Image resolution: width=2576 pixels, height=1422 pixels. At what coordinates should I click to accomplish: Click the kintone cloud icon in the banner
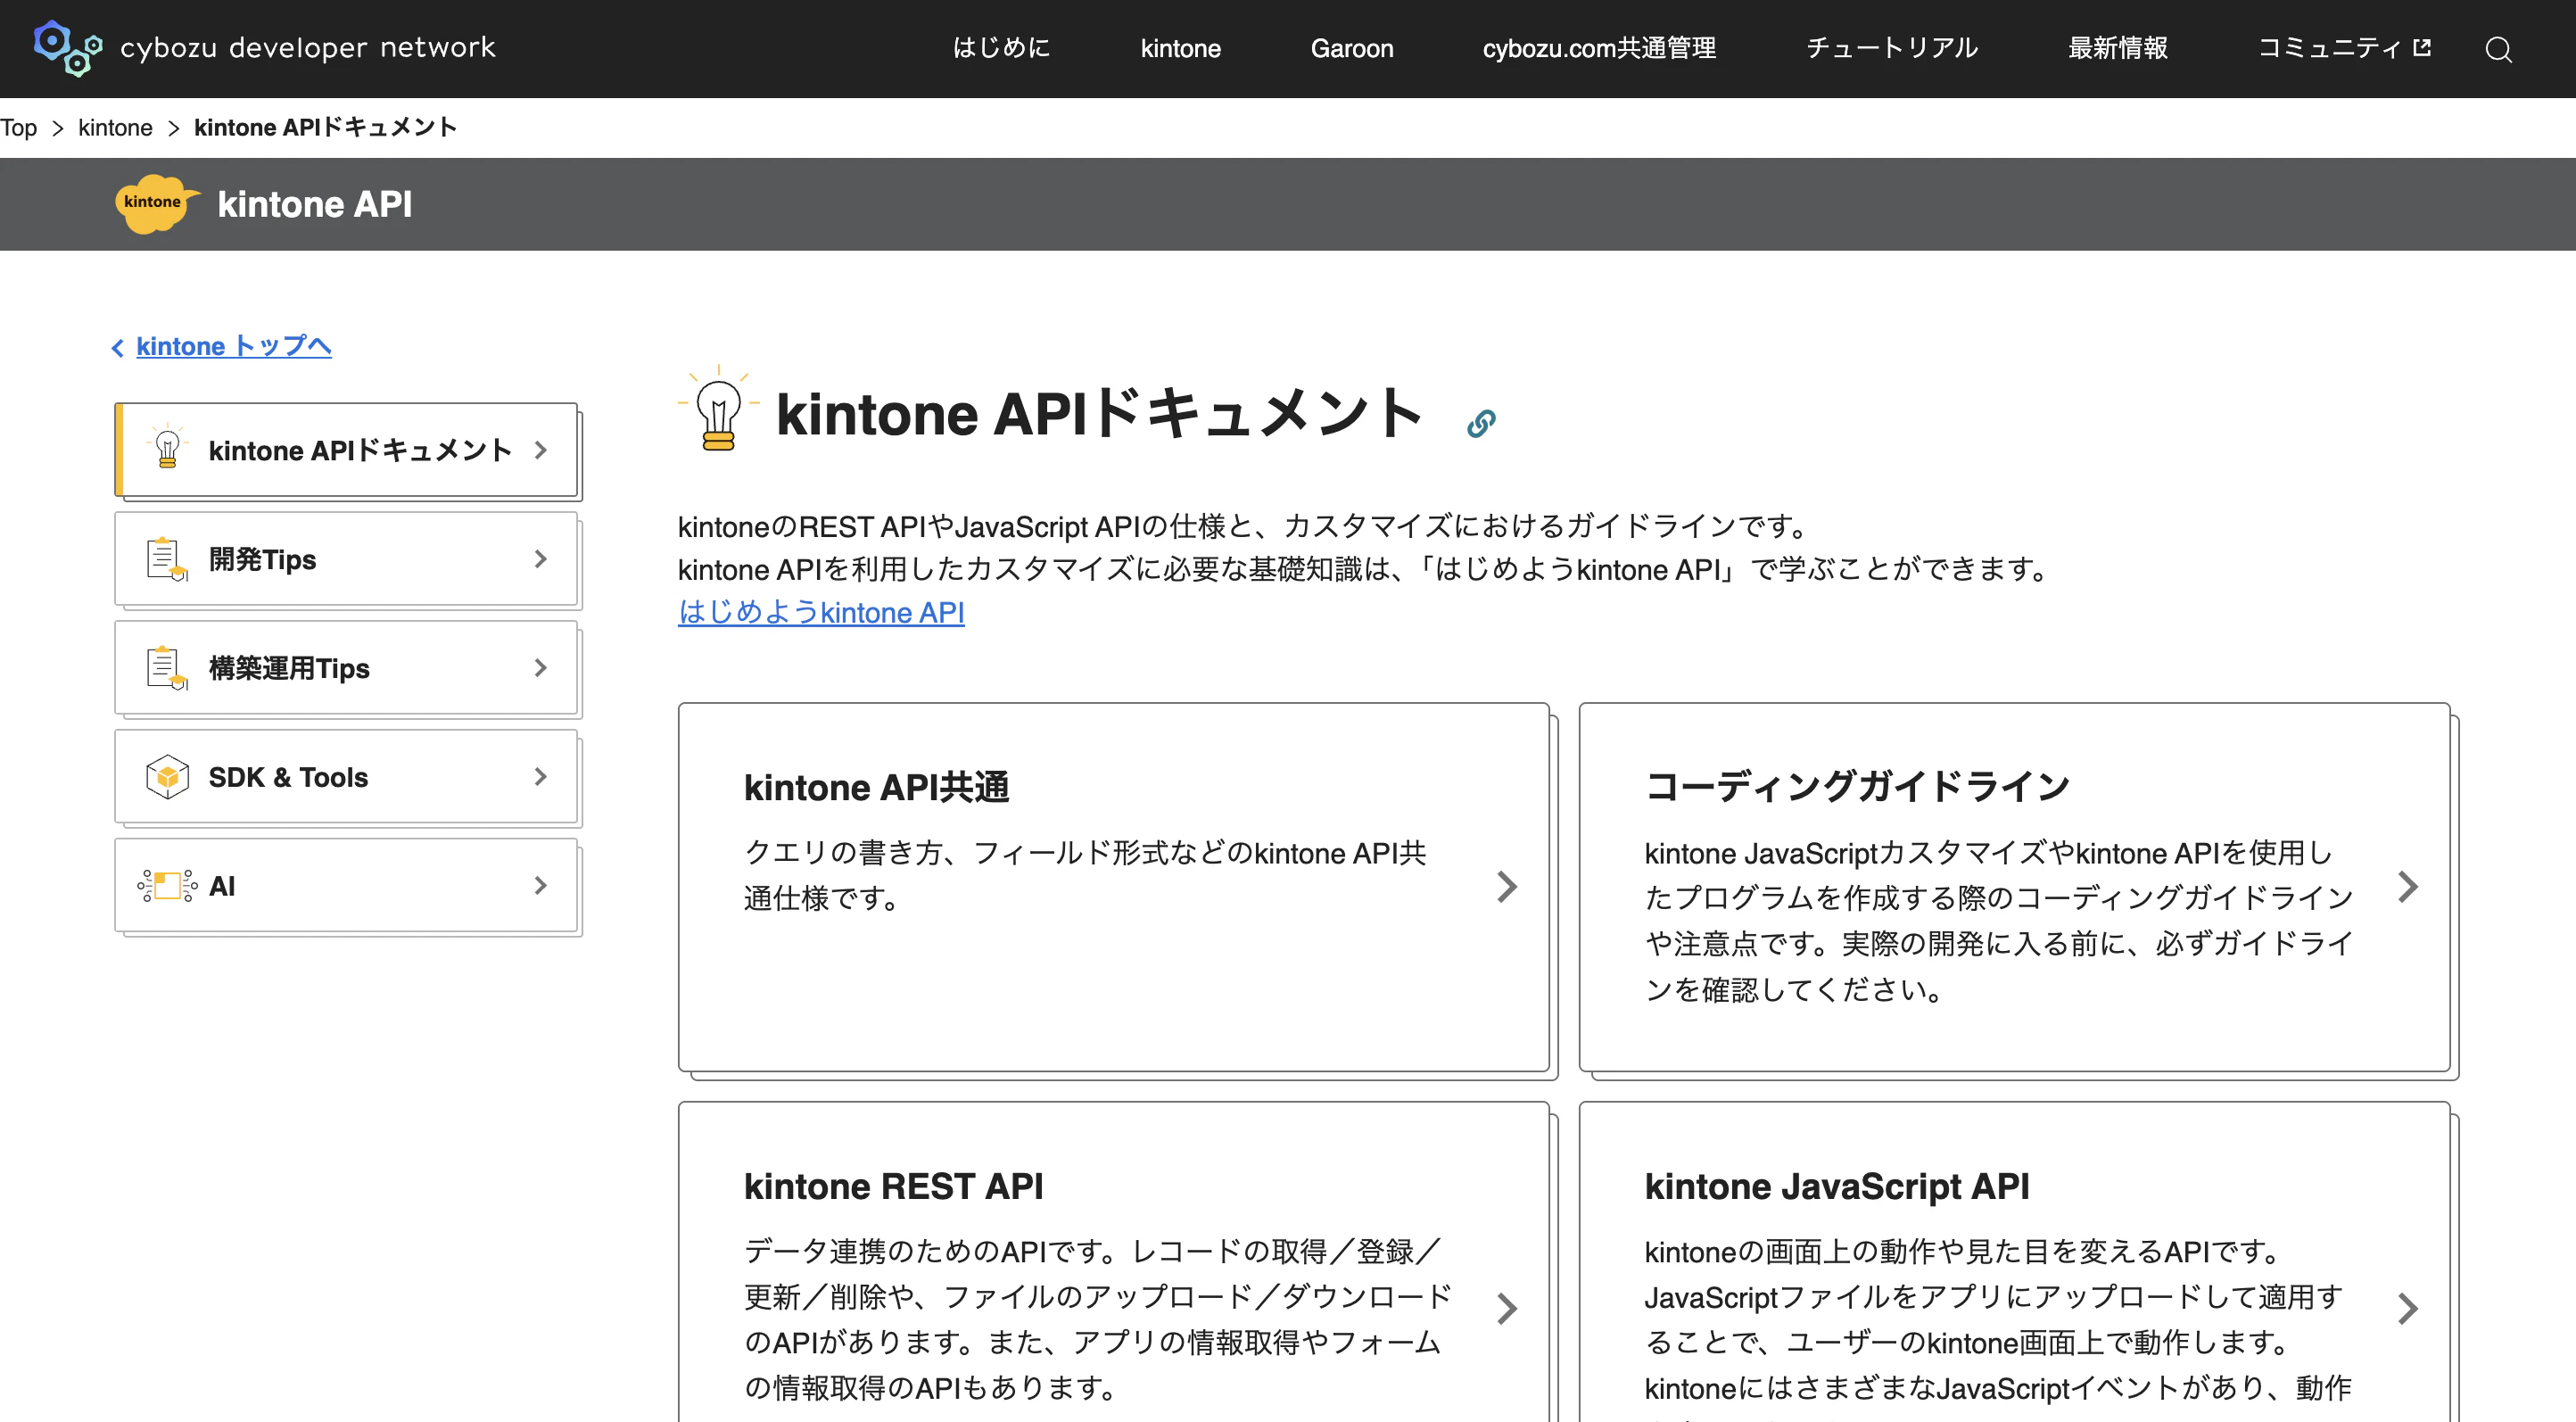(157, 204)
